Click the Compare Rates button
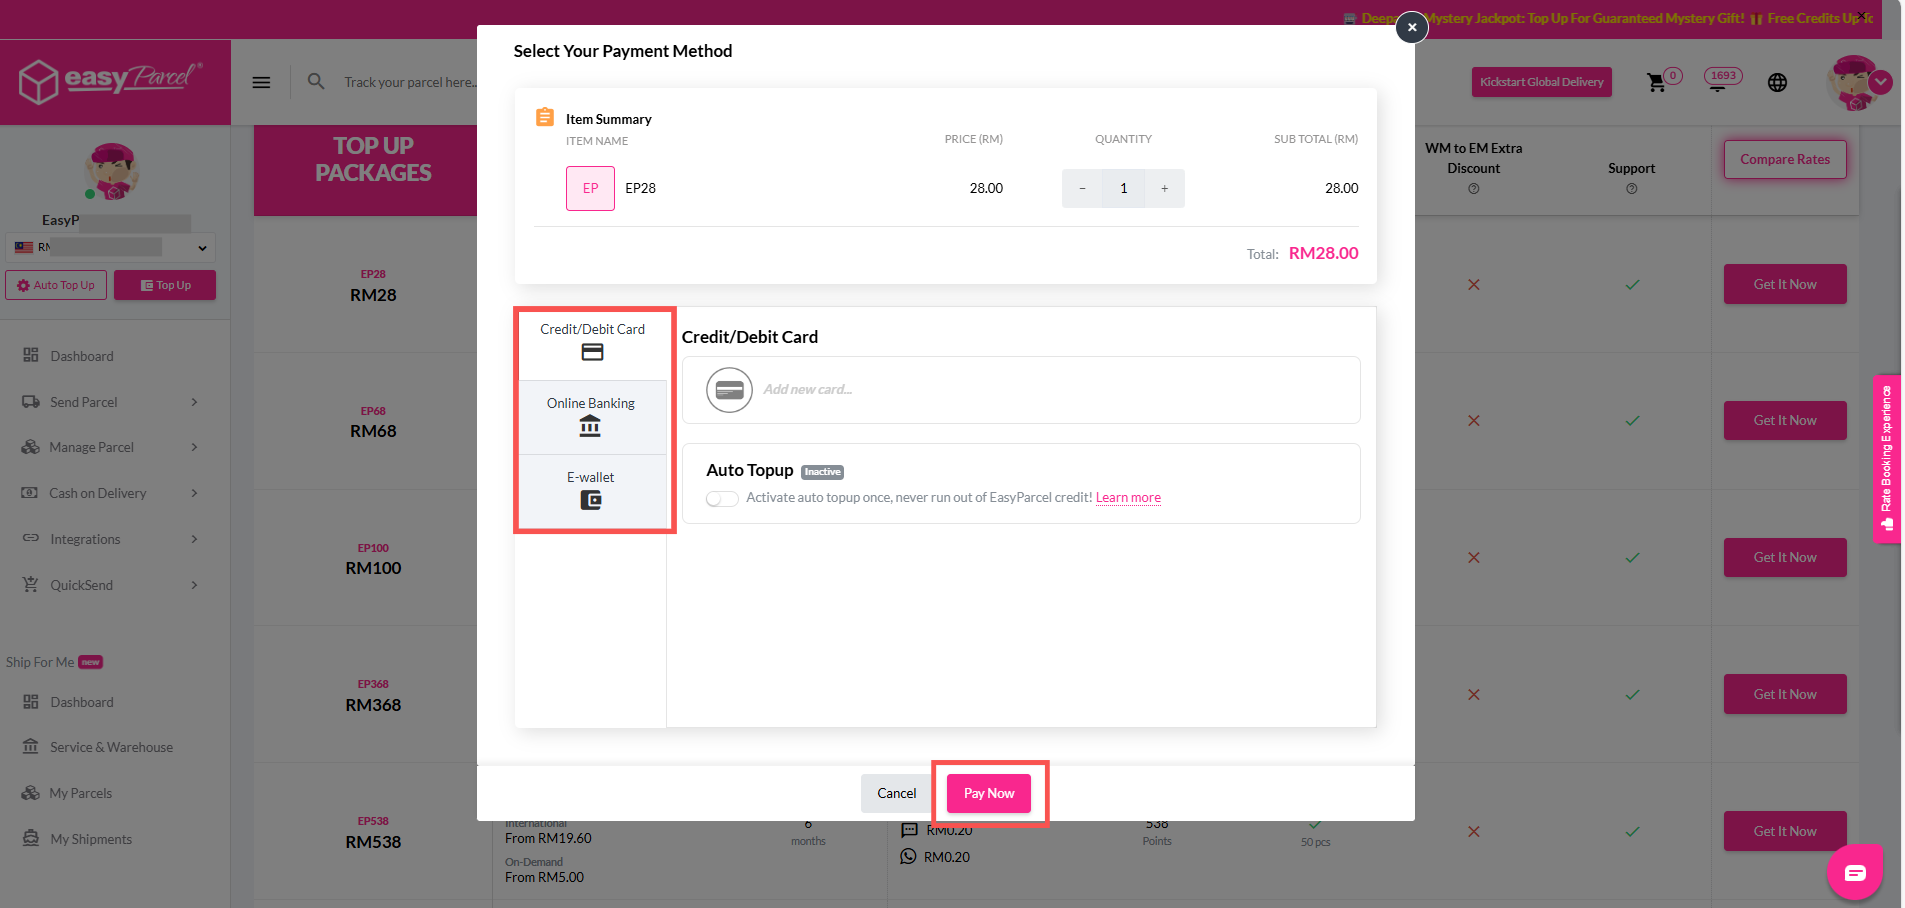 [1785, 159]
